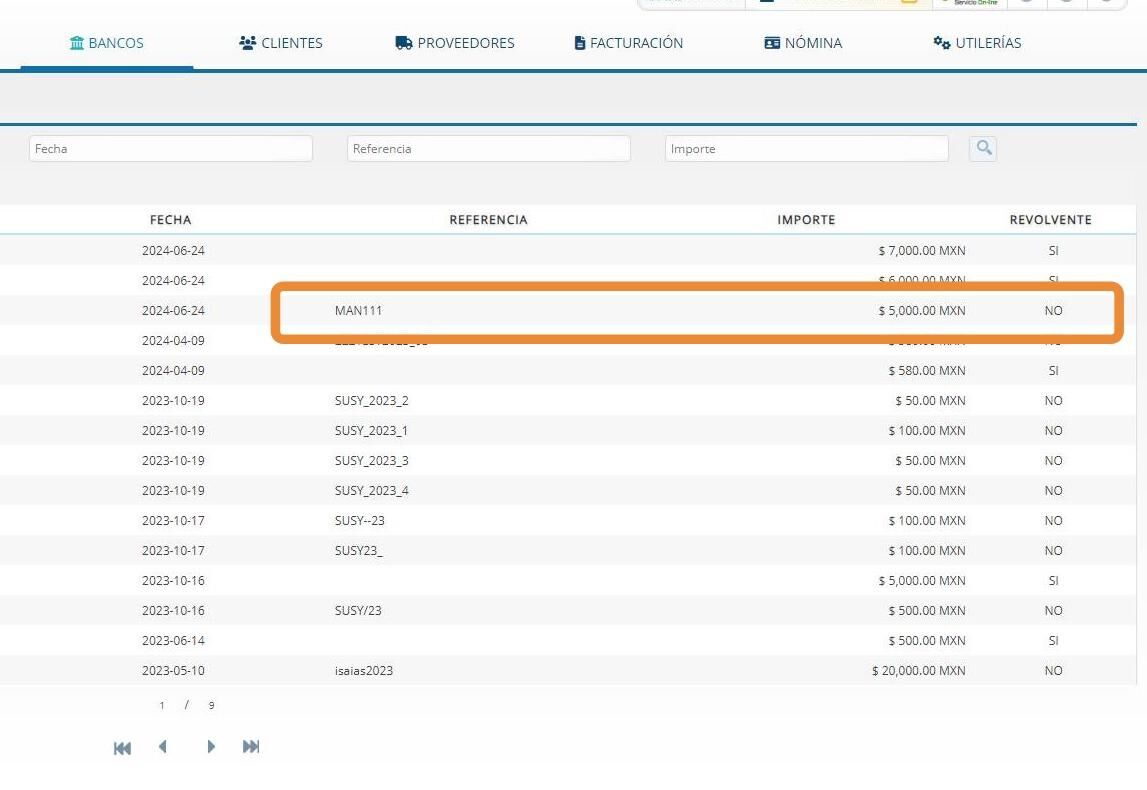Viewport: 1147px width, 790px height.
Task: Focus the Referencia filter field
Action: point(489,148)
